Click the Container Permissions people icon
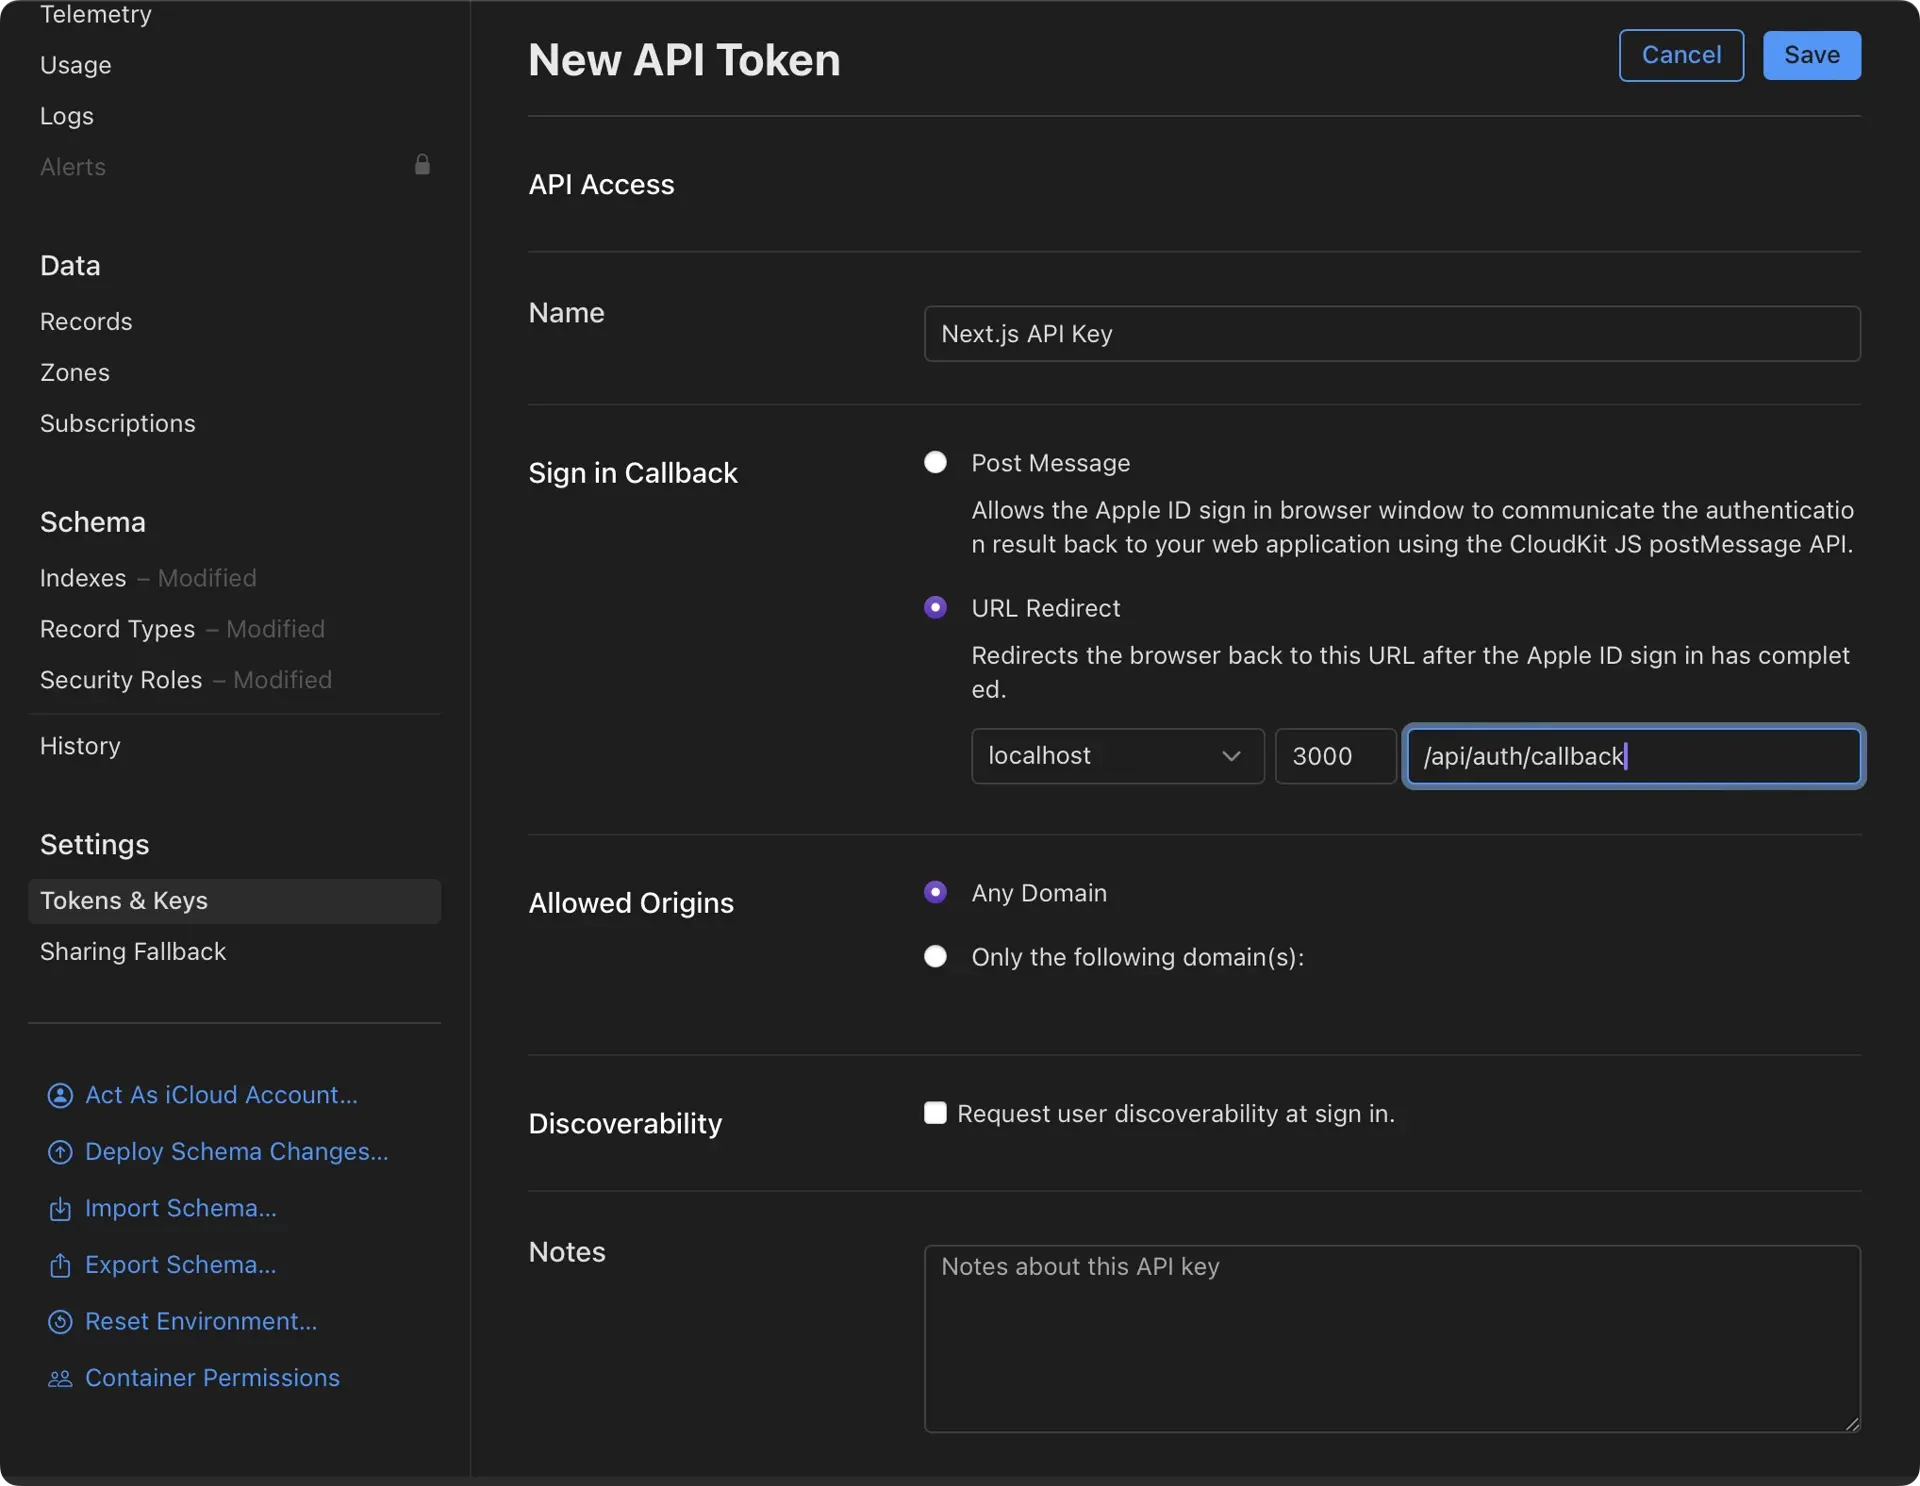 pos(60,1379)
